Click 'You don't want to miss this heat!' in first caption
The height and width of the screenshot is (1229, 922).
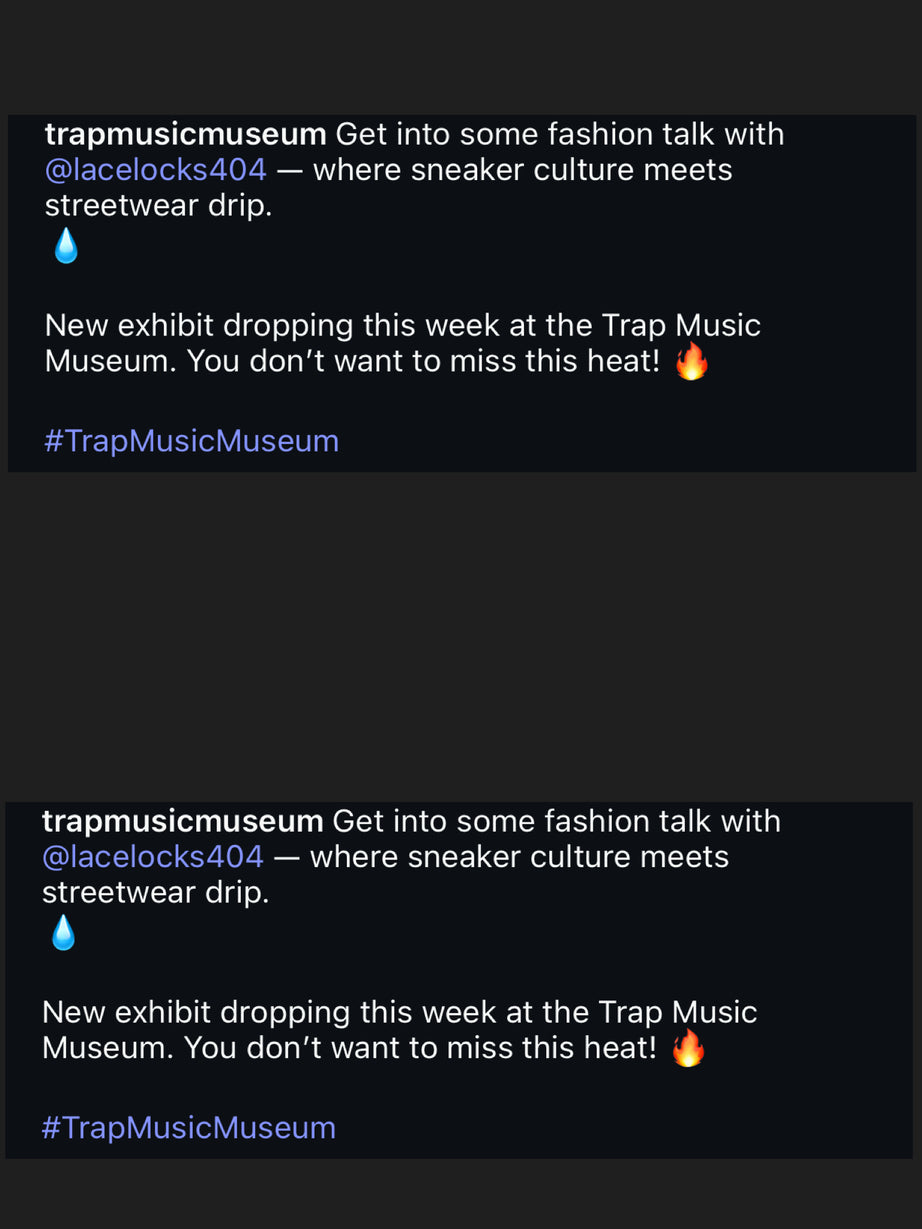[x=424, y=362]
